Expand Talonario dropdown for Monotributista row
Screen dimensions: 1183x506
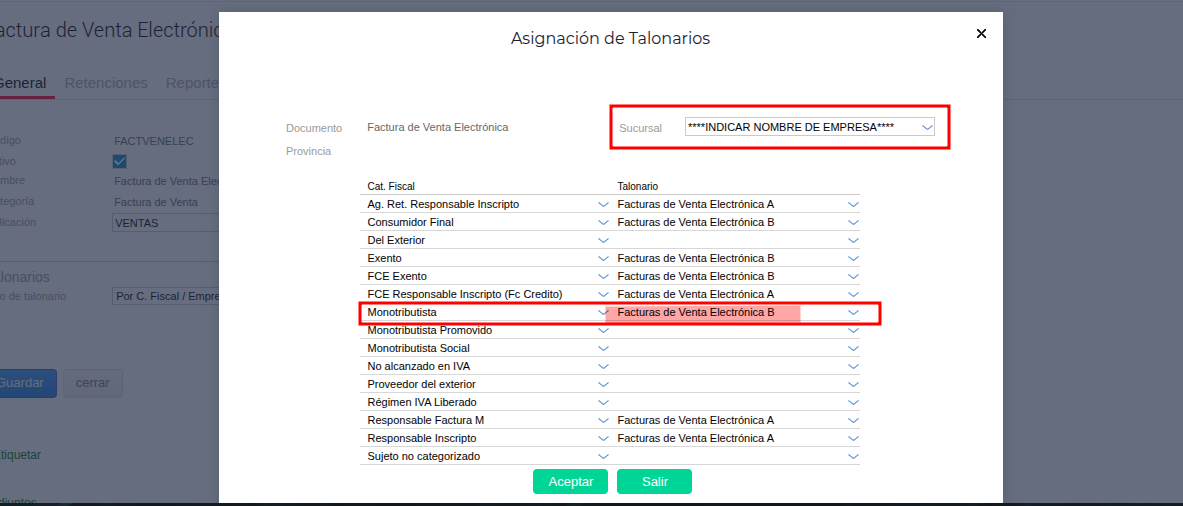(x=853, y=312)
